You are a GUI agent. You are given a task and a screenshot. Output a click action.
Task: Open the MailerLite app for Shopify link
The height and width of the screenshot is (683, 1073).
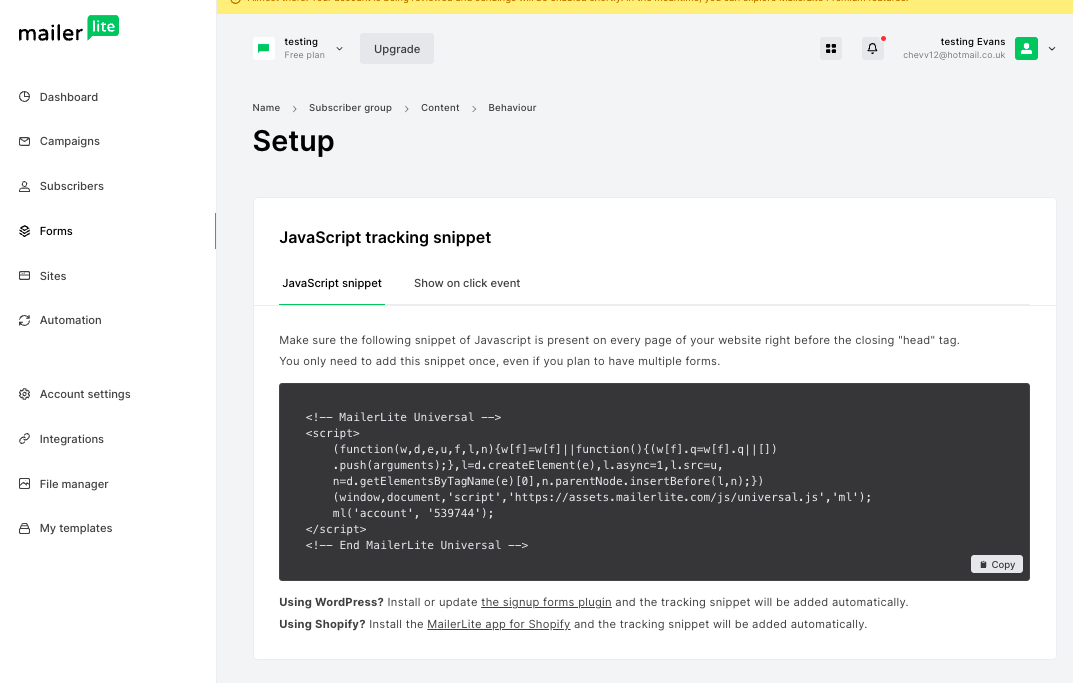(x=498, y=624)
